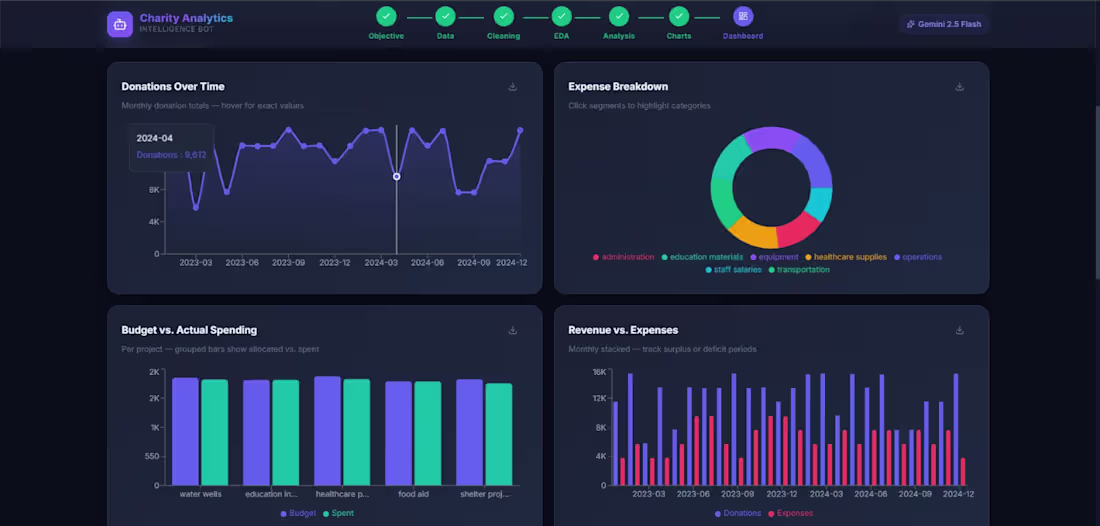Click the Analysis step label
This screenshot has height=526, width=1100.
coord(619,36)
